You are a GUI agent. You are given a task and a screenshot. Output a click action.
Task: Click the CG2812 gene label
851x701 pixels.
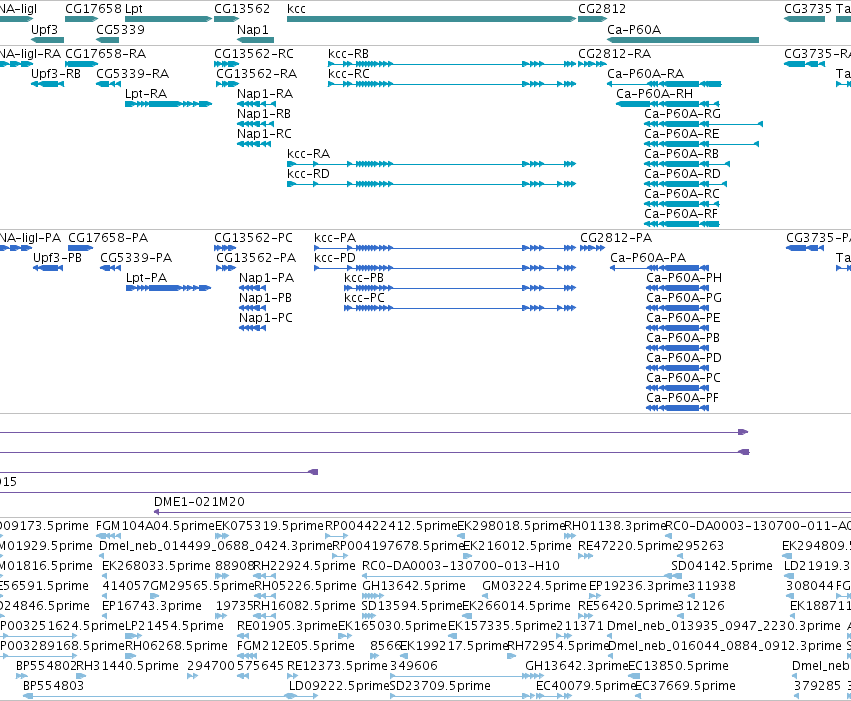coord(602,9)
